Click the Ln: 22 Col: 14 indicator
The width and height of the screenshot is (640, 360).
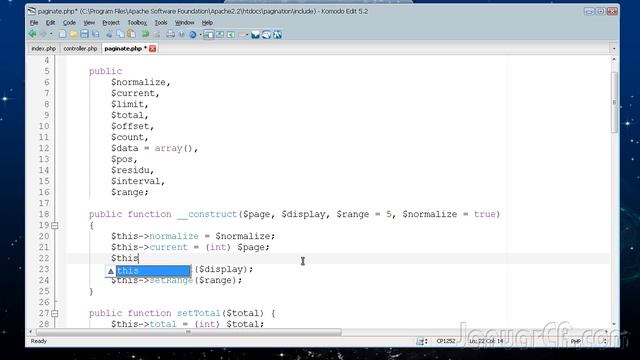(x=486, y=341)
